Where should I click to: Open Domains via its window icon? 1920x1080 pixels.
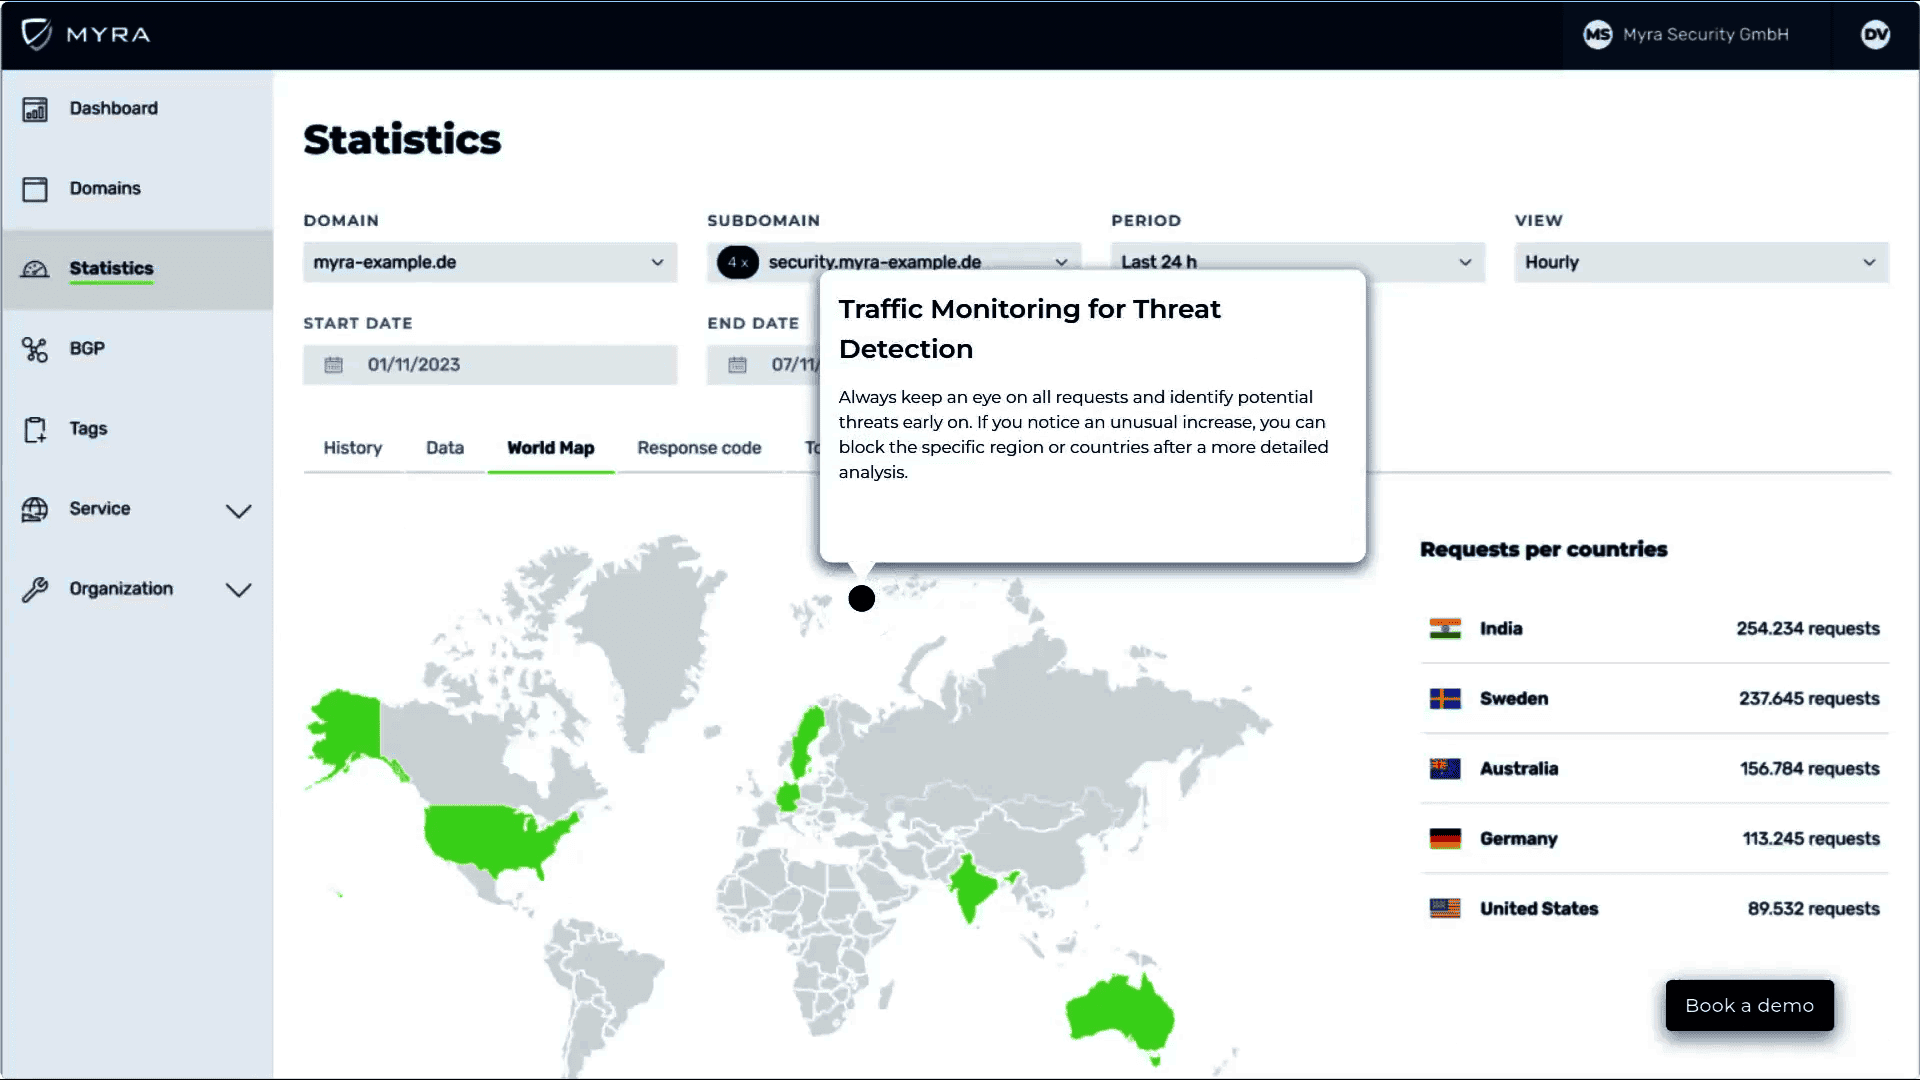point(35,189)
